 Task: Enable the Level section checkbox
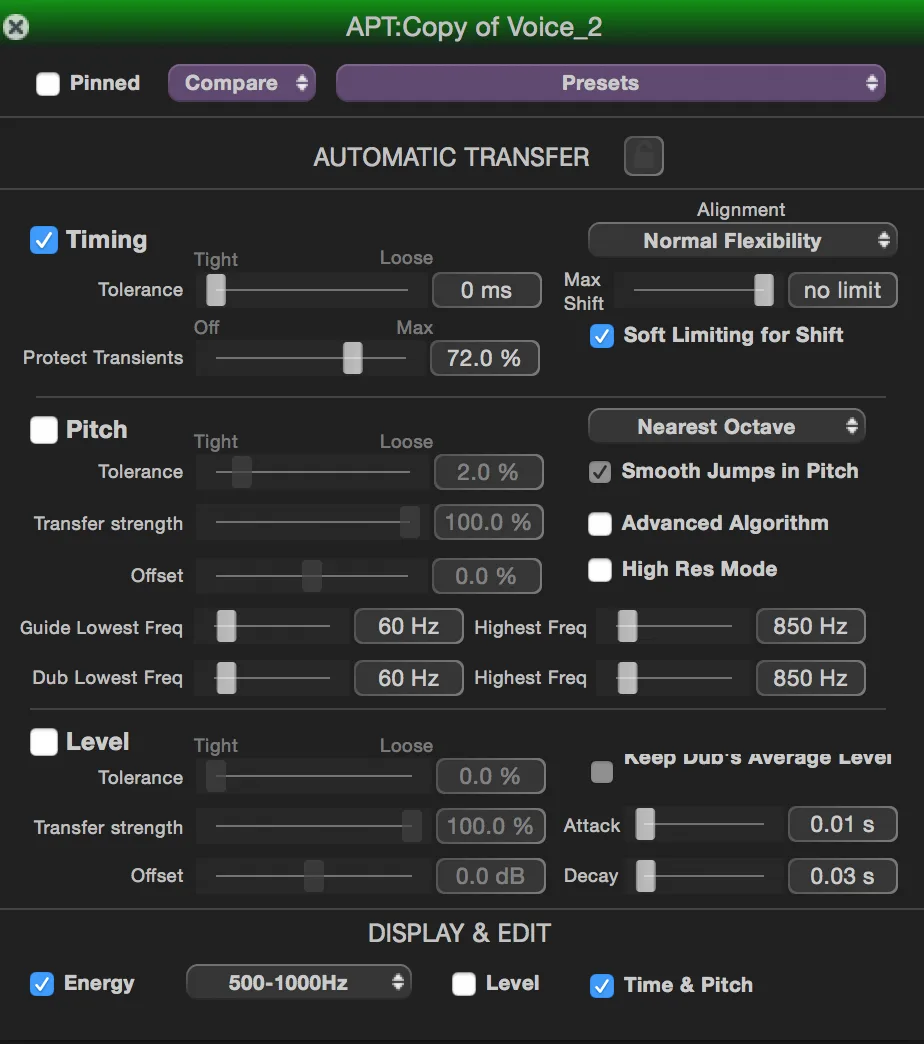[44, 742]
